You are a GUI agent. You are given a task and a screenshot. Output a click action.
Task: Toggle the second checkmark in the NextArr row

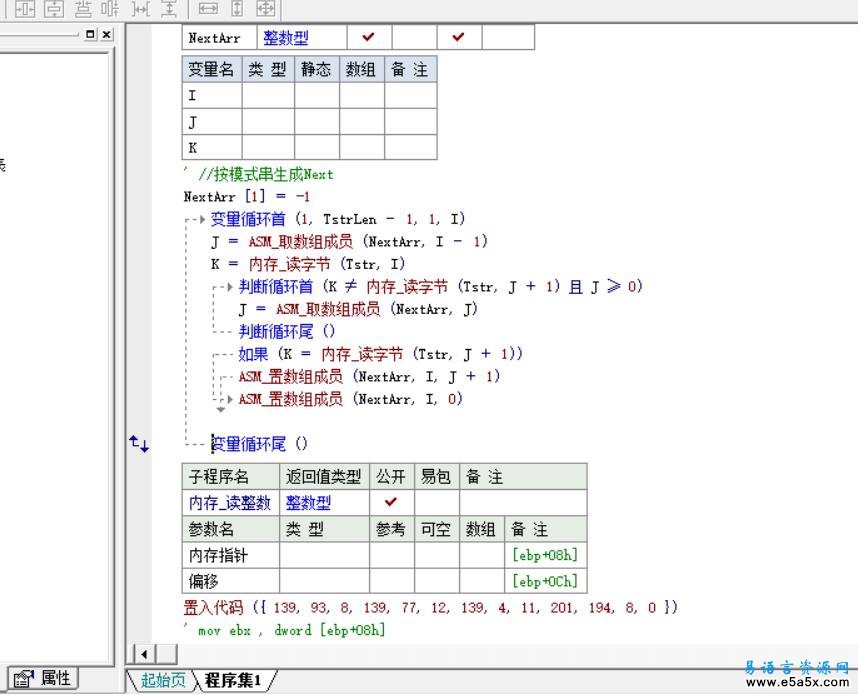[x=459, y=37]
